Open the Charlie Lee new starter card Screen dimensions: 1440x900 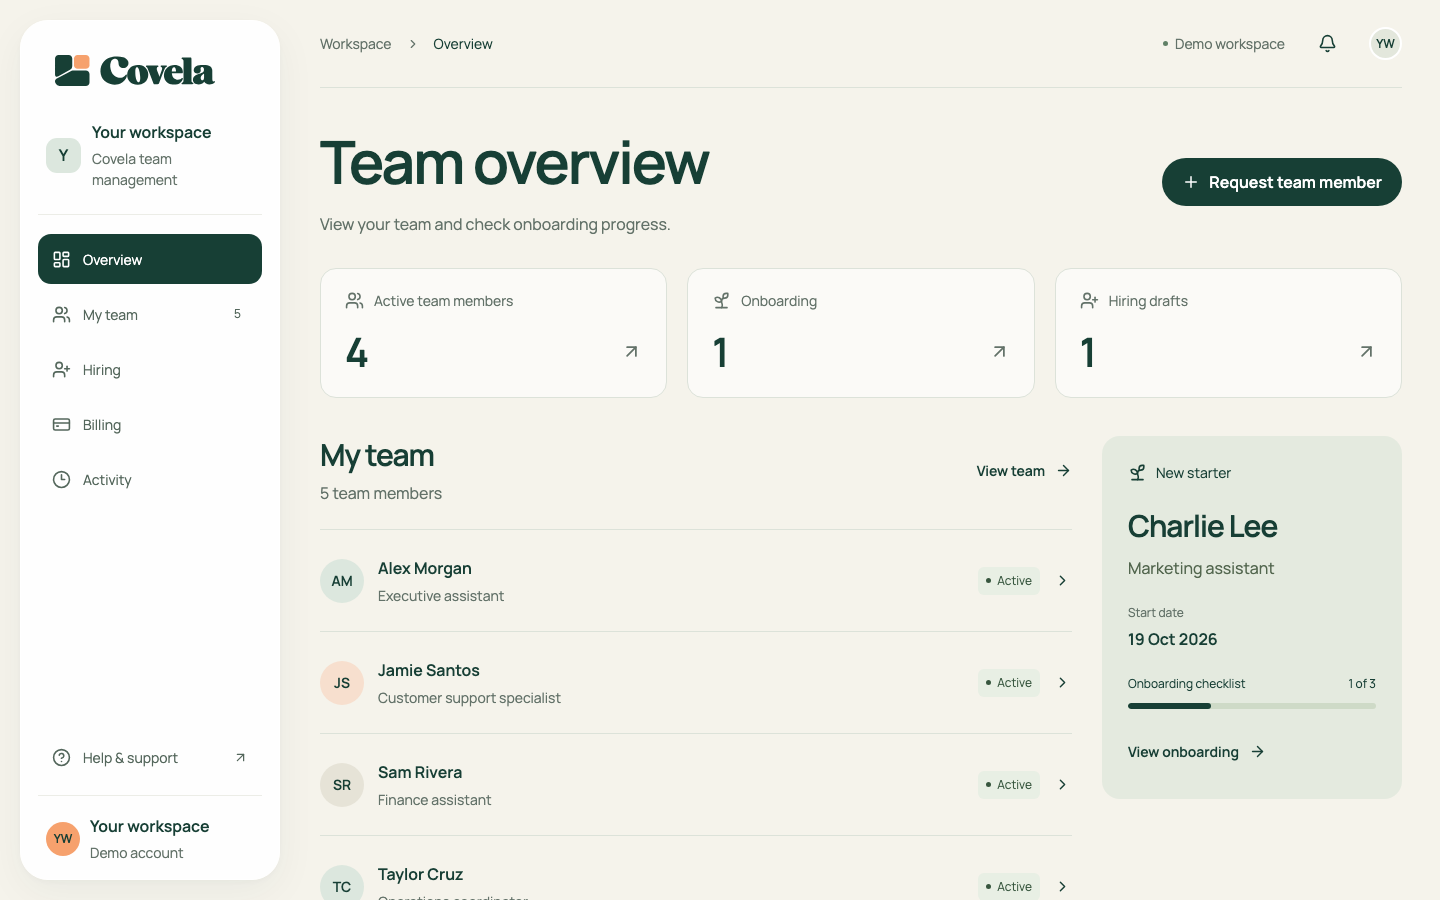1252,617
